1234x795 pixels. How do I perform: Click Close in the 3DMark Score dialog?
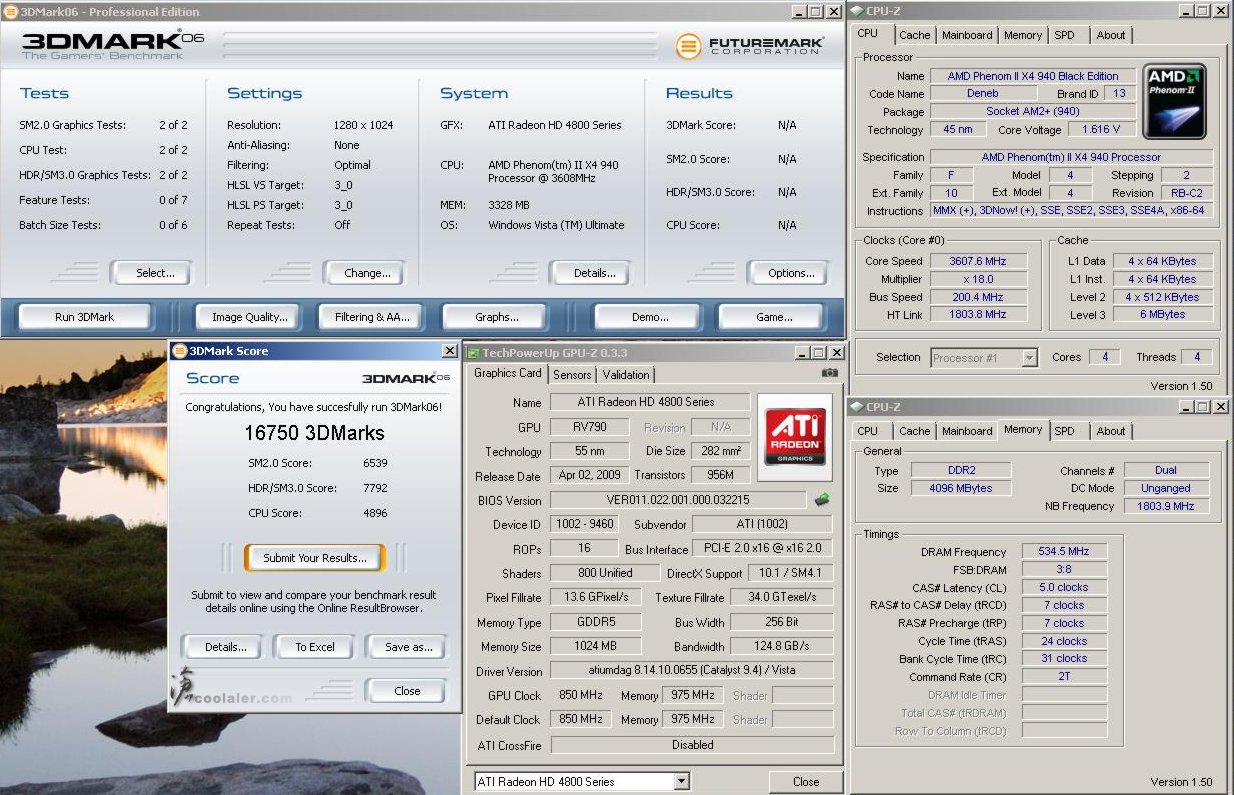click(x=407, y=691)
